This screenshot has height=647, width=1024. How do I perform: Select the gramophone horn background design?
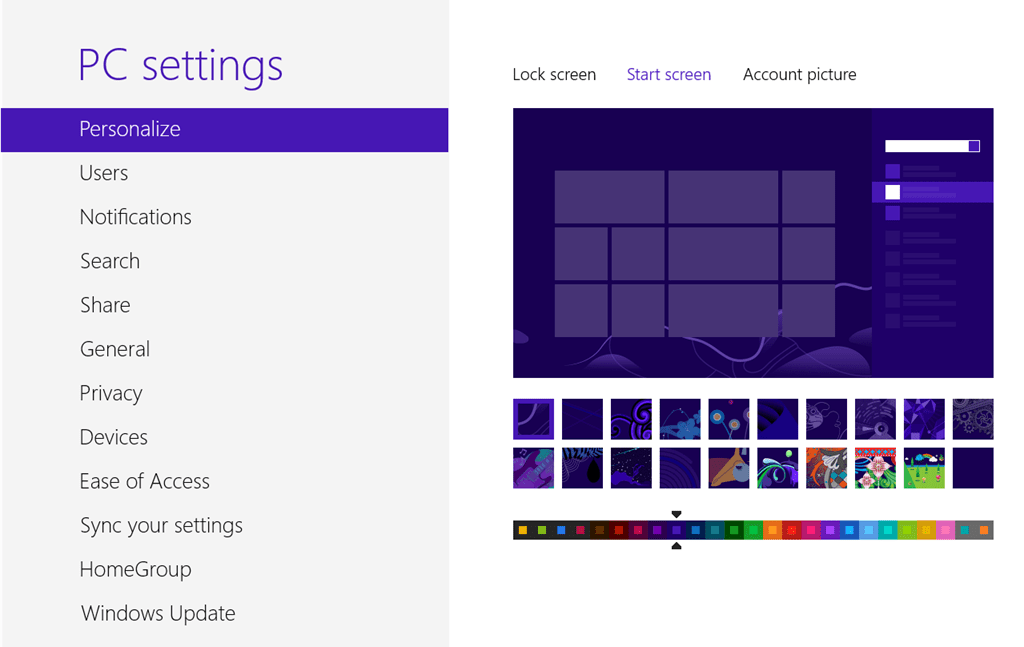pyautogui.click(x=729, y=468)
